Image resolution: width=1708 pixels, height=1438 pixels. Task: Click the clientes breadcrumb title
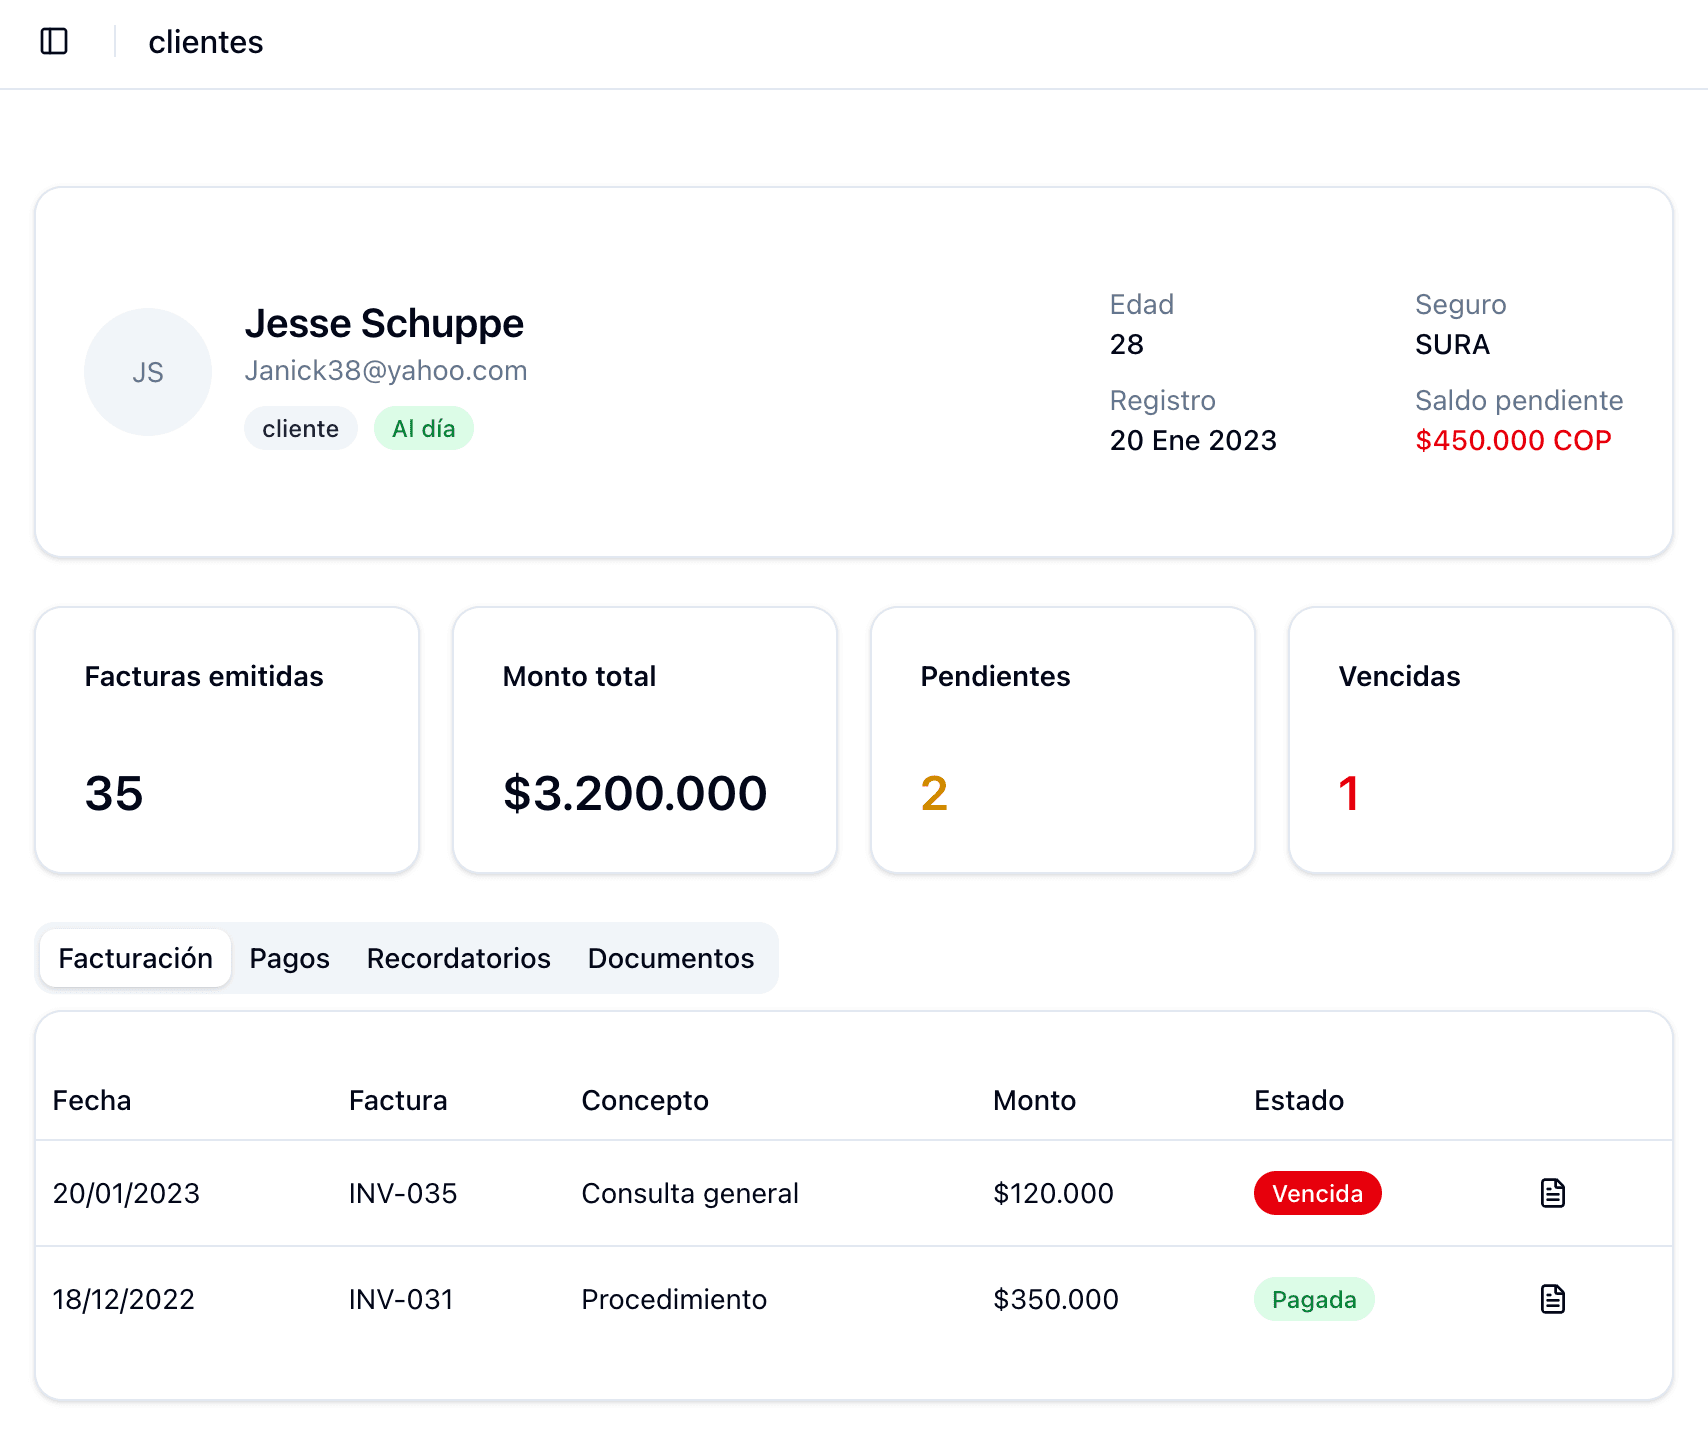click(x=205, y=42)
